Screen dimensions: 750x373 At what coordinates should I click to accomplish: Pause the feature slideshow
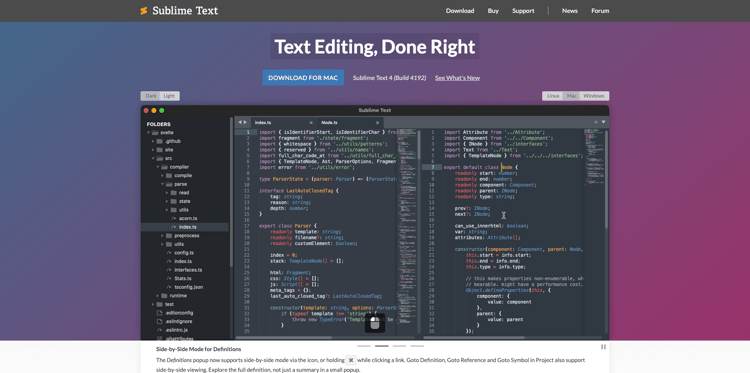pyautogui.click(x=603, y=347)
